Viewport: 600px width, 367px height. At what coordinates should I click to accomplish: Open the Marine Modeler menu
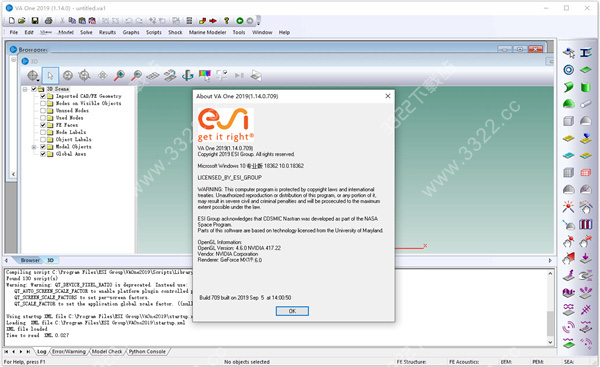pos(207,33)
